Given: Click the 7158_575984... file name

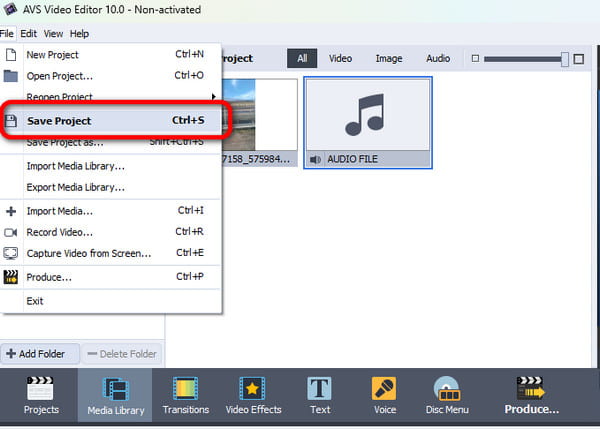Looking at the screenshot, I should pos(256,159).
